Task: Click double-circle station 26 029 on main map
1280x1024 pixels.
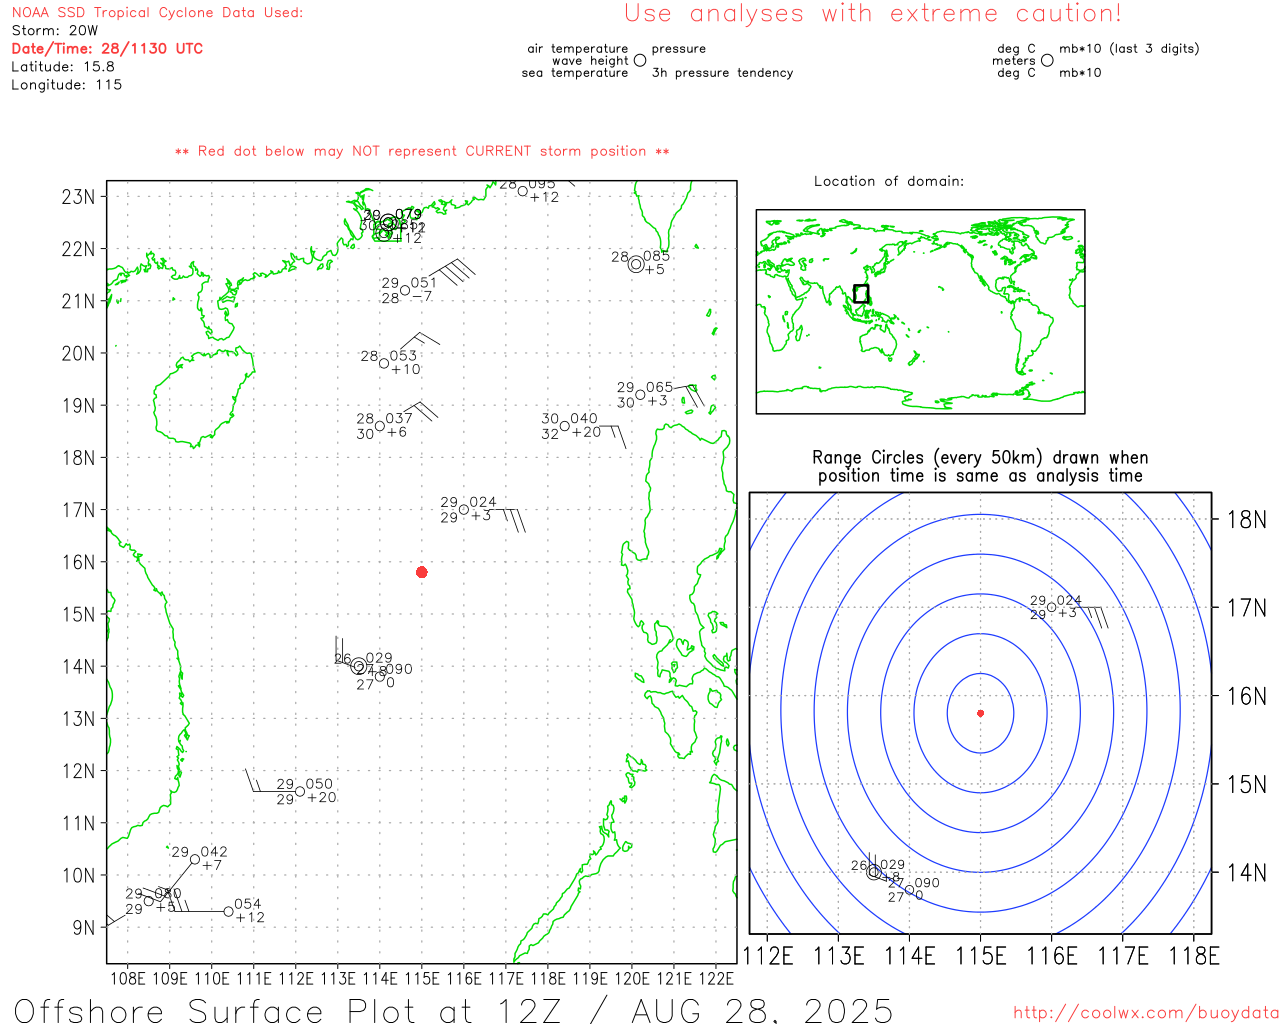Action: [x=358, y=666]
